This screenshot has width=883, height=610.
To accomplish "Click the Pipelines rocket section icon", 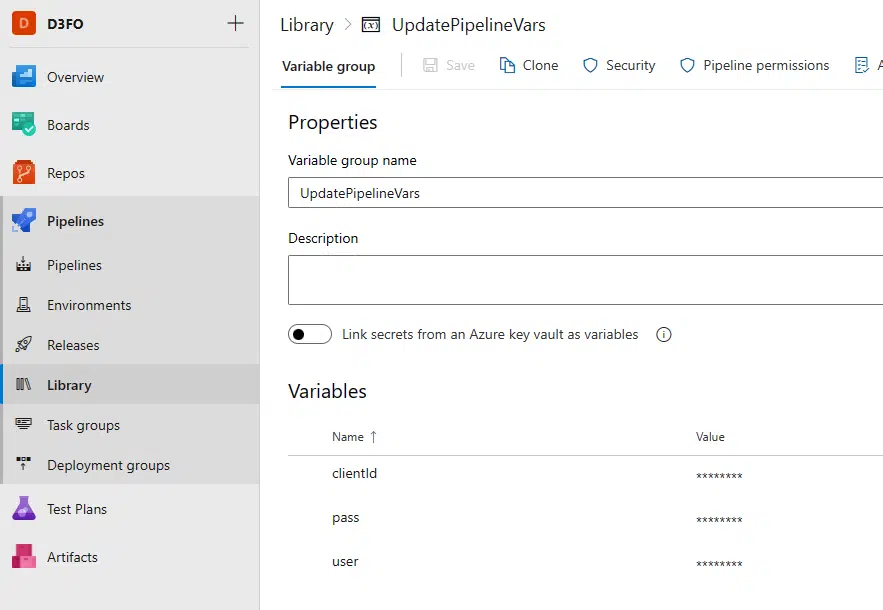I will coord(24,221).
